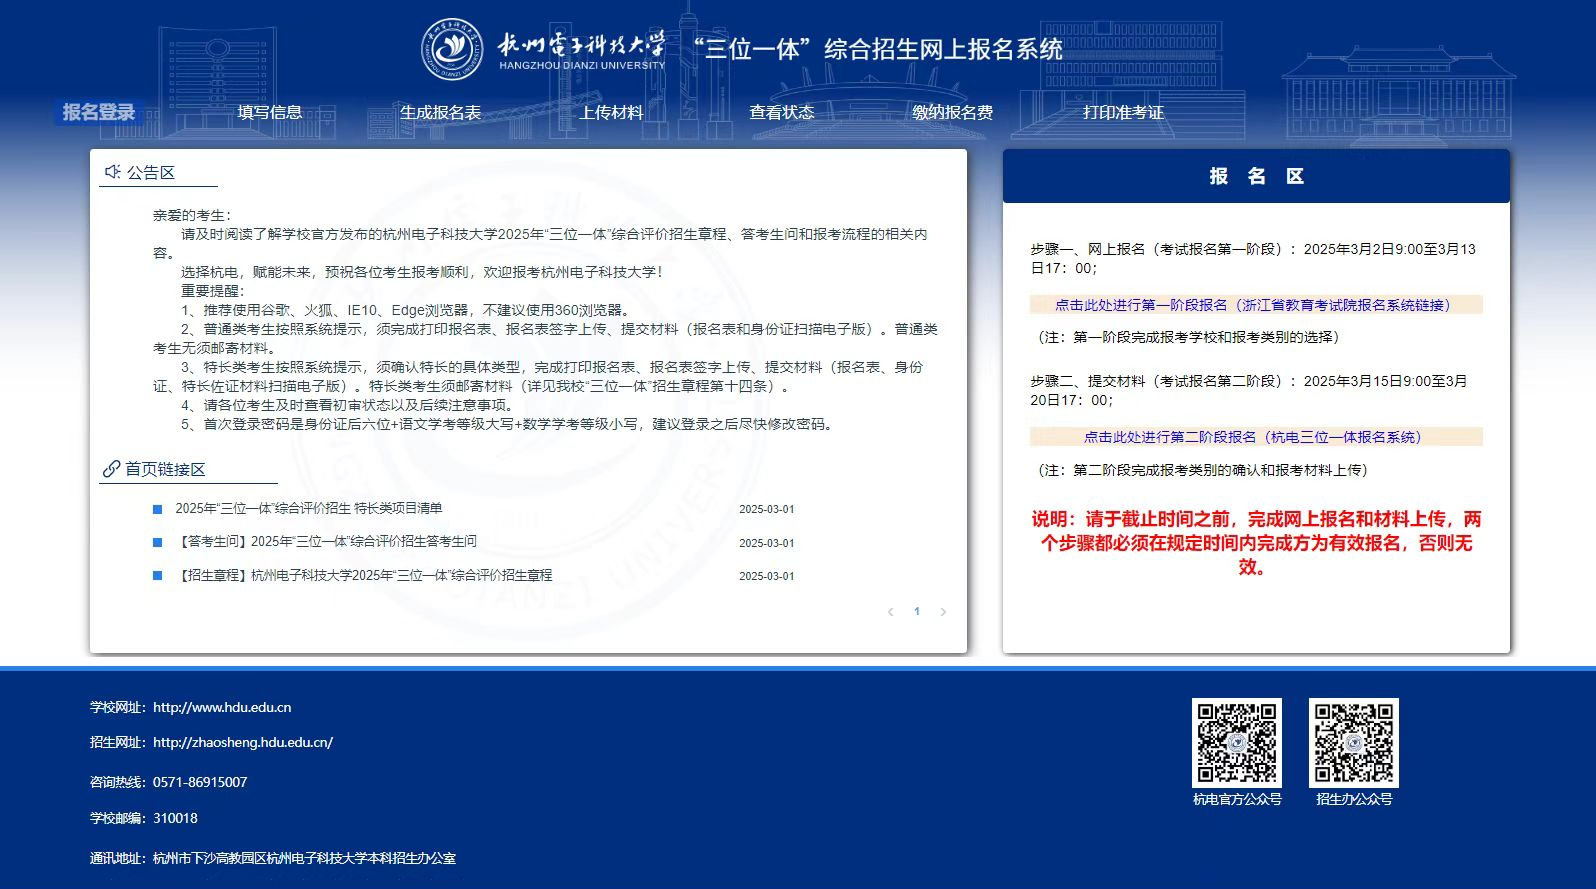
Task: Open the 查看状态 navigation tab
Action: (781, 112)
